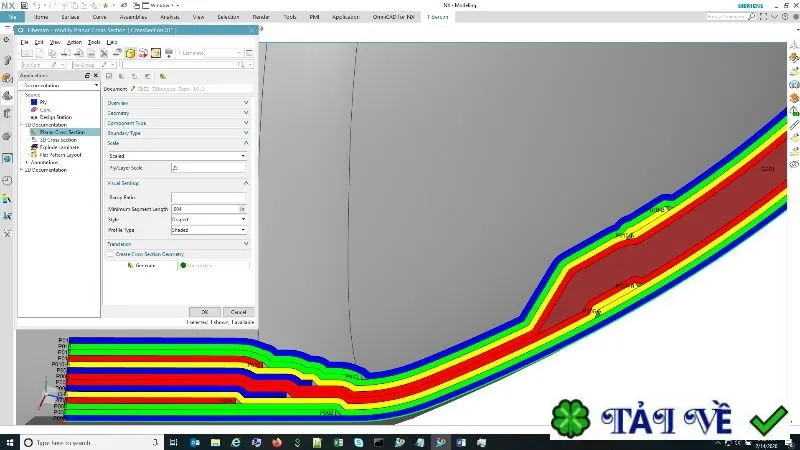Screen dimensions: 800x450
Task: Toggle the checkmark icon above Document field
Action: coord(109,76)
